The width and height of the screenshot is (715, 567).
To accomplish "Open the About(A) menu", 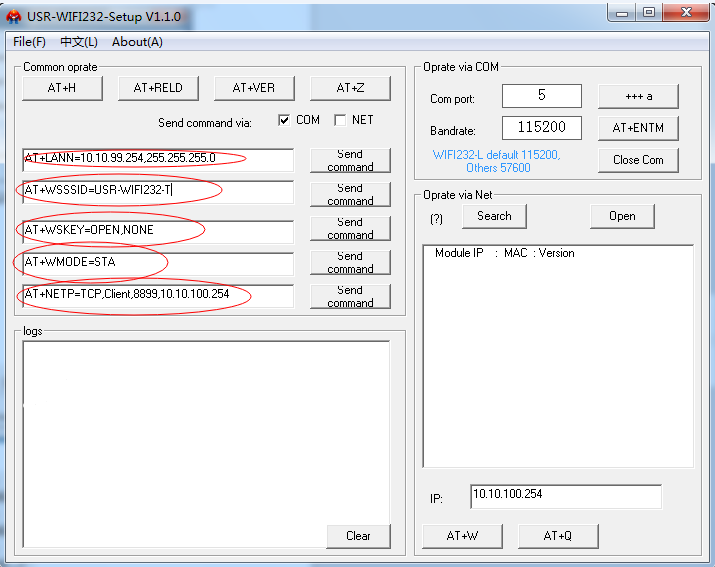I will pos(137,42).
